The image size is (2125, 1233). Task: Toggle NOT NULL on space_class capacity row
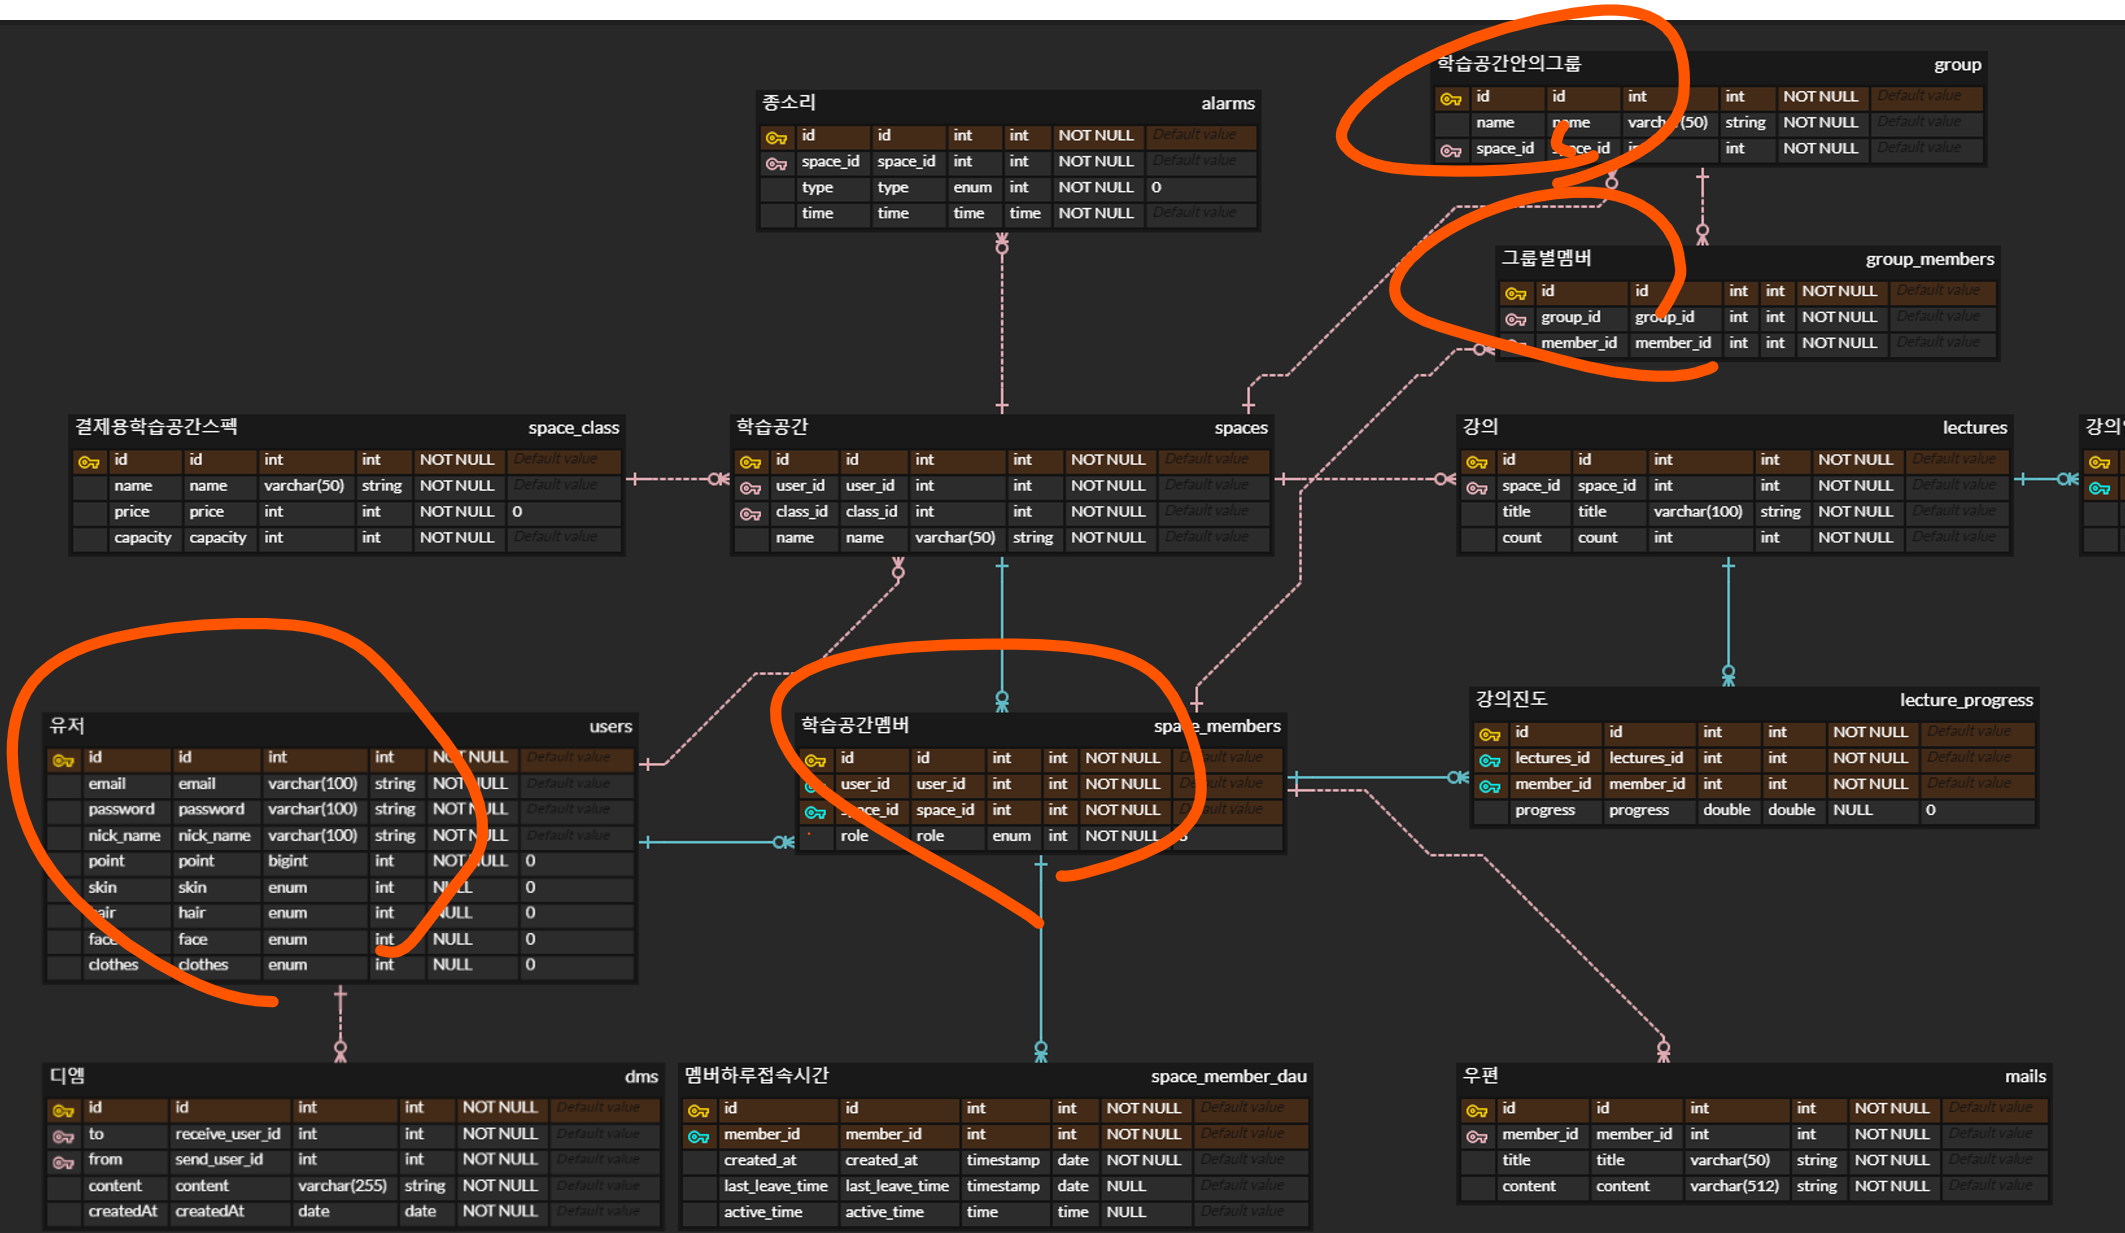click(457, 537)
